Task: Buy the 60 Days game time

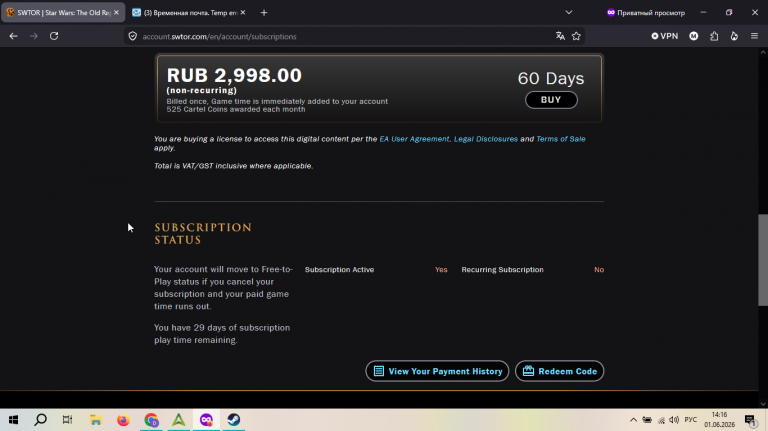Action: click(x=551, y=100)
